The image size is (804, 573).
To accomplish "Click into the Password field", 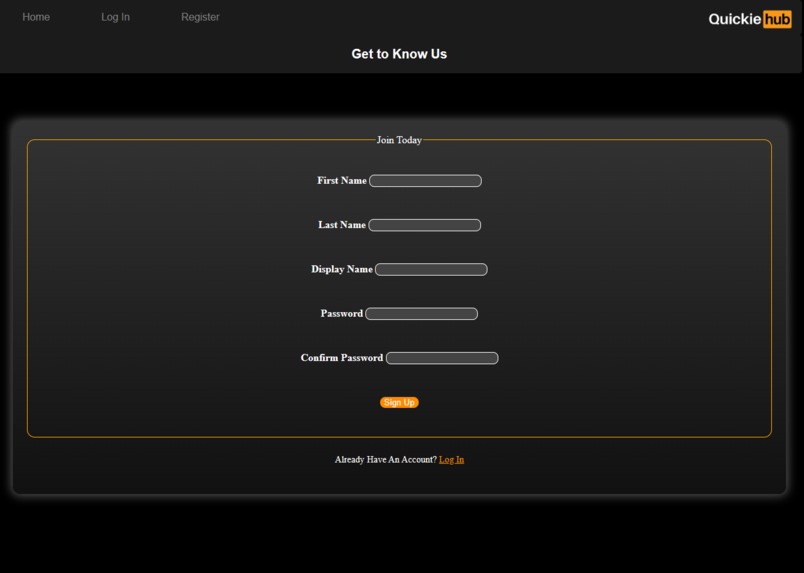I will pyautogui.click(x=421, y=313).
